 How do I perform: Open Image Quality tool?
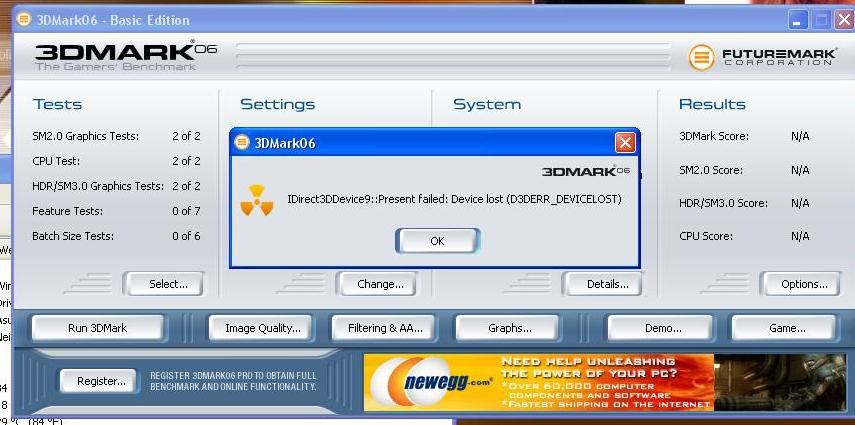(263, 328)
